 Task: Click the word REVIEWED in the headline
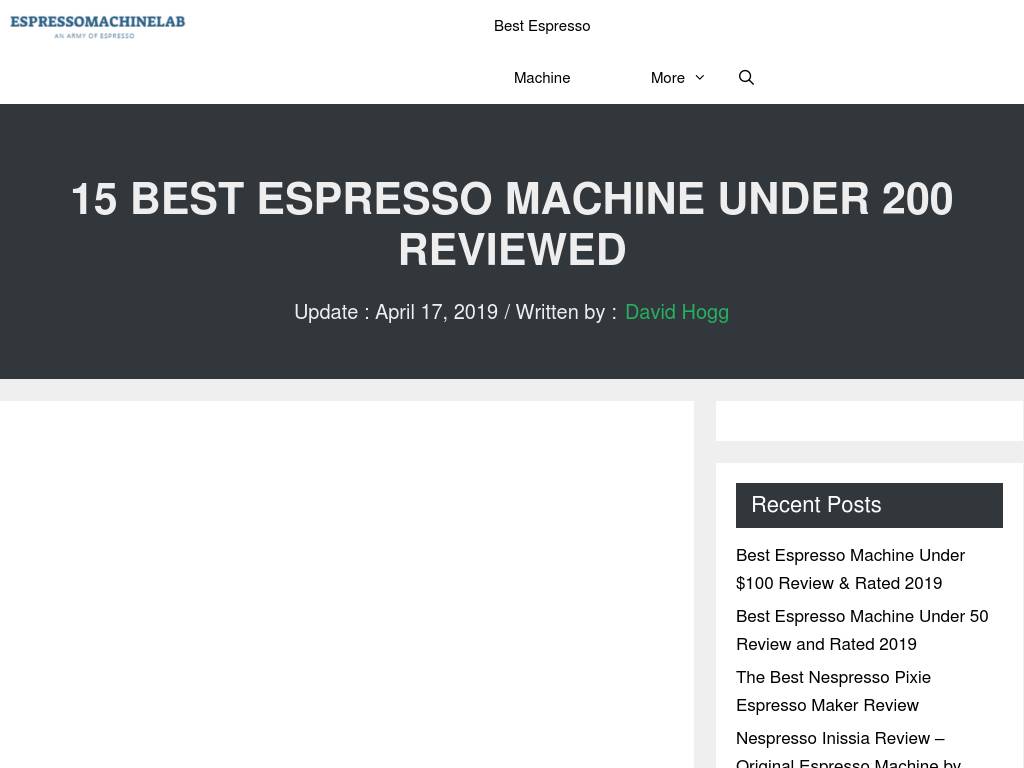[x=512, y=250]
